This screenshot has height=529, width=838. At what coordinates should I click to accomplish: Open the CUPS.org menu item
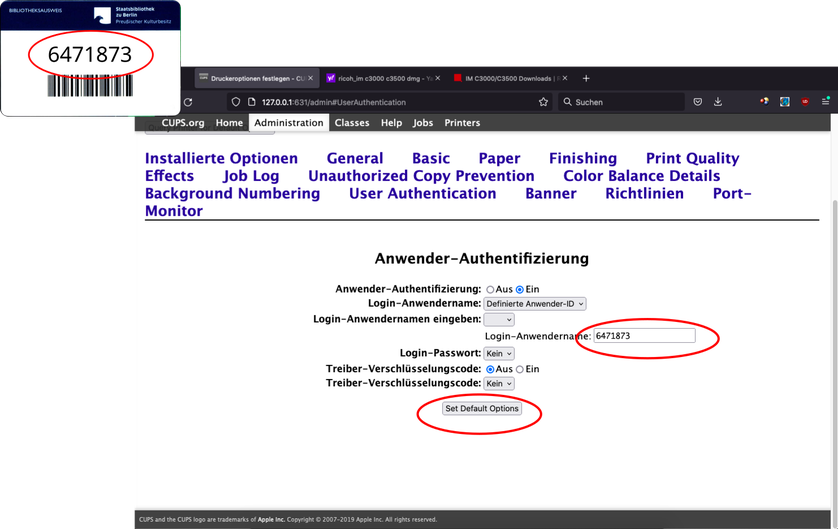coord(183,123)
